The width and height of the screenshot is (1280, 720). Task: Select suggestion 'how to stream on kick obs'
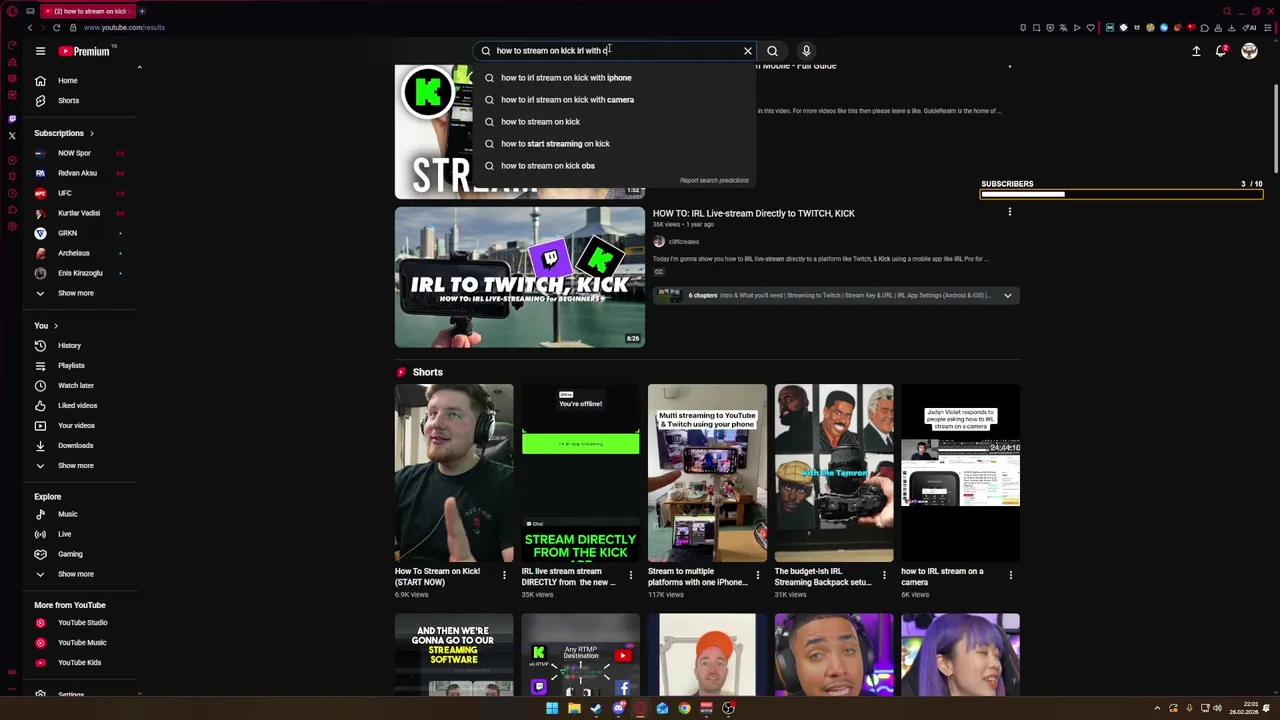[x=615, y=165]
